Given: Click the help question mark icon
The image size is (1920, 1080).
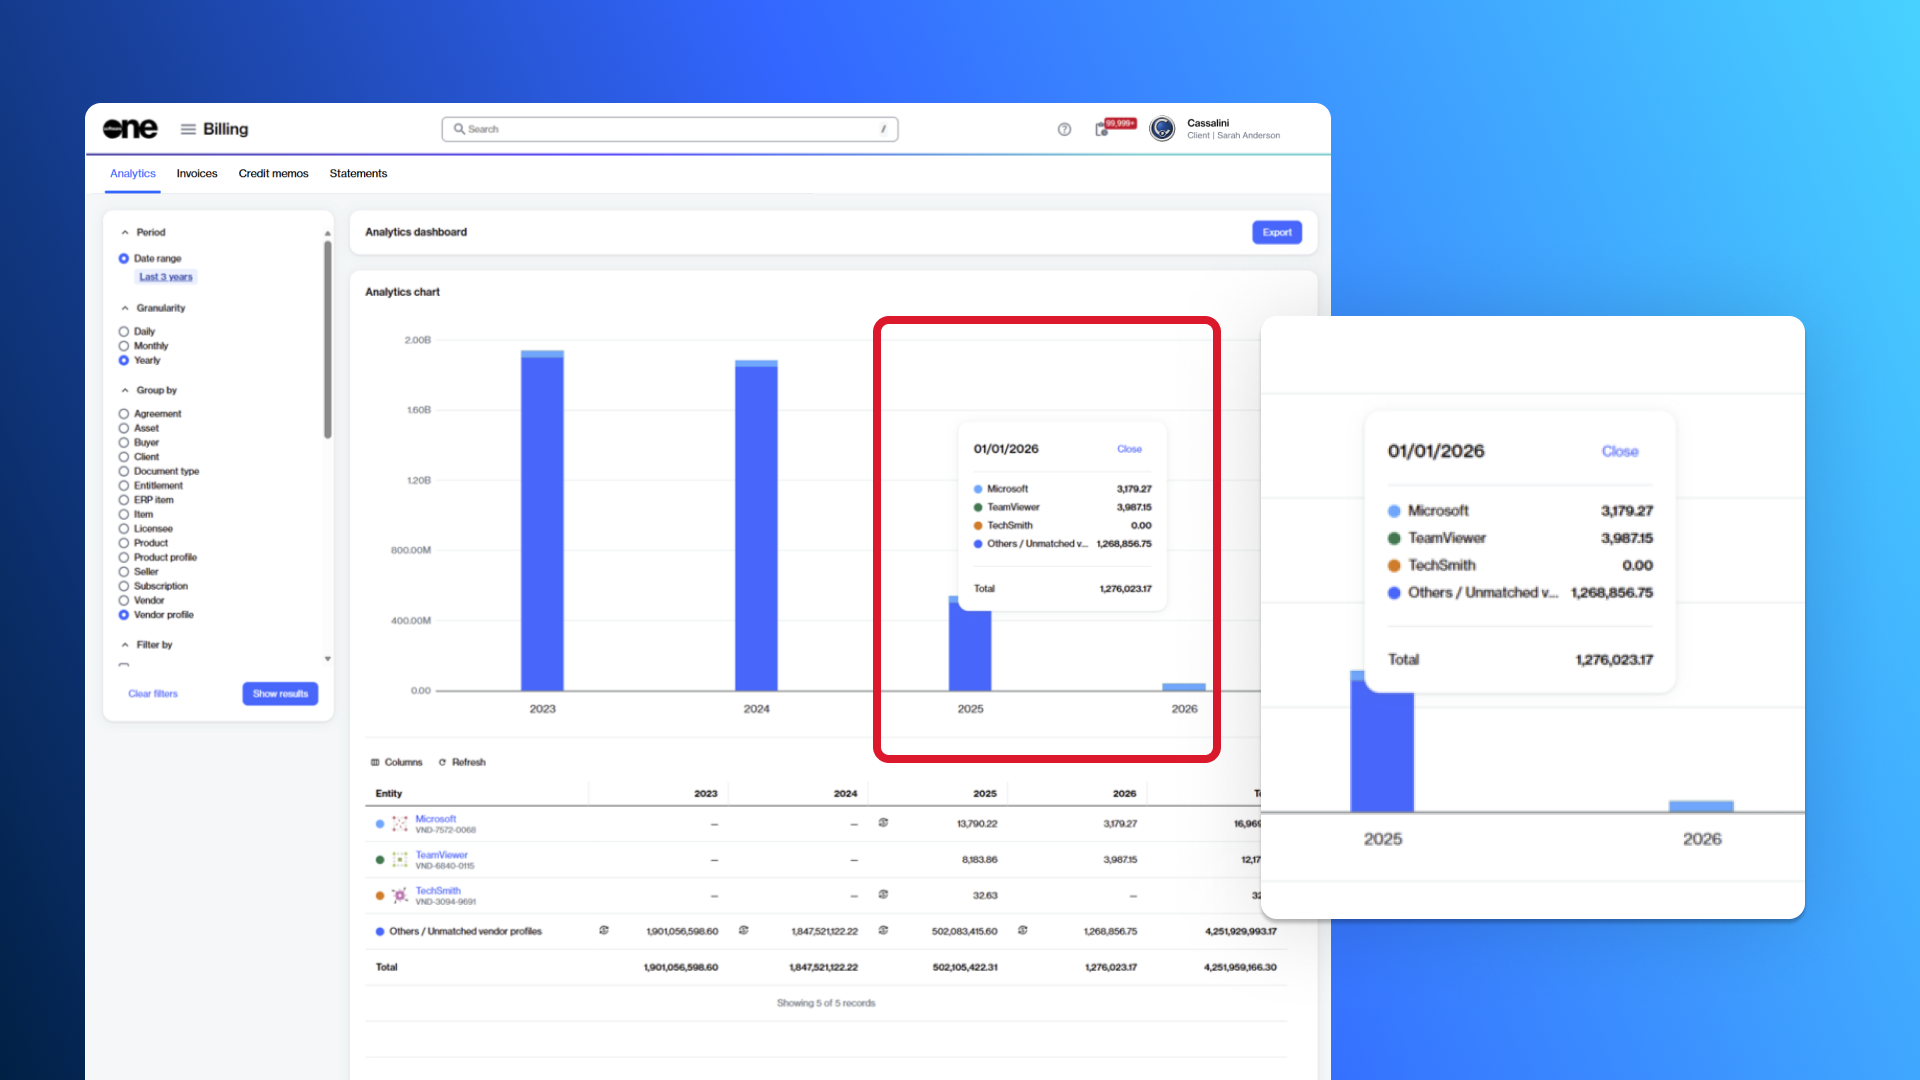Looking at the screenshot, I should [1064, 129].
